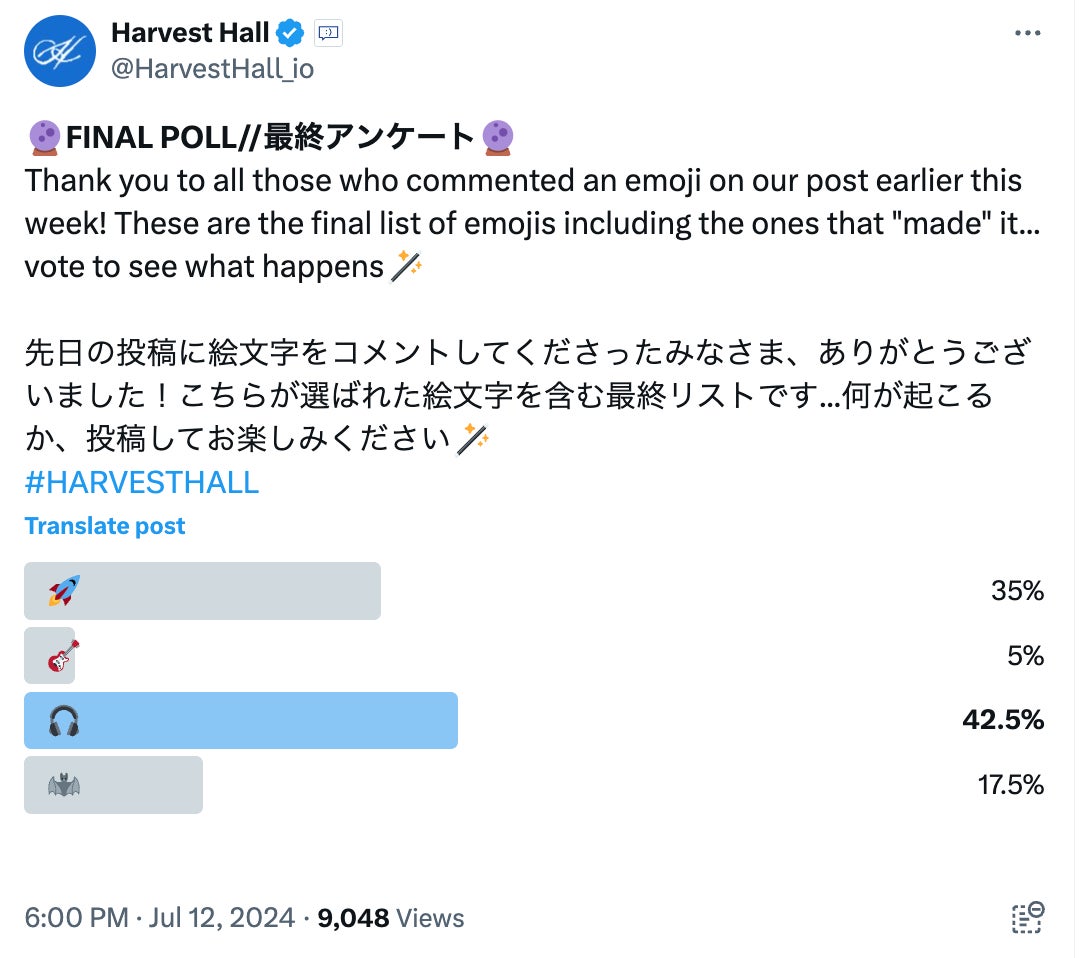Screen dimensions: 1092x958
Task: Click the Harvest Hall profile avatar
Action: 59,50
